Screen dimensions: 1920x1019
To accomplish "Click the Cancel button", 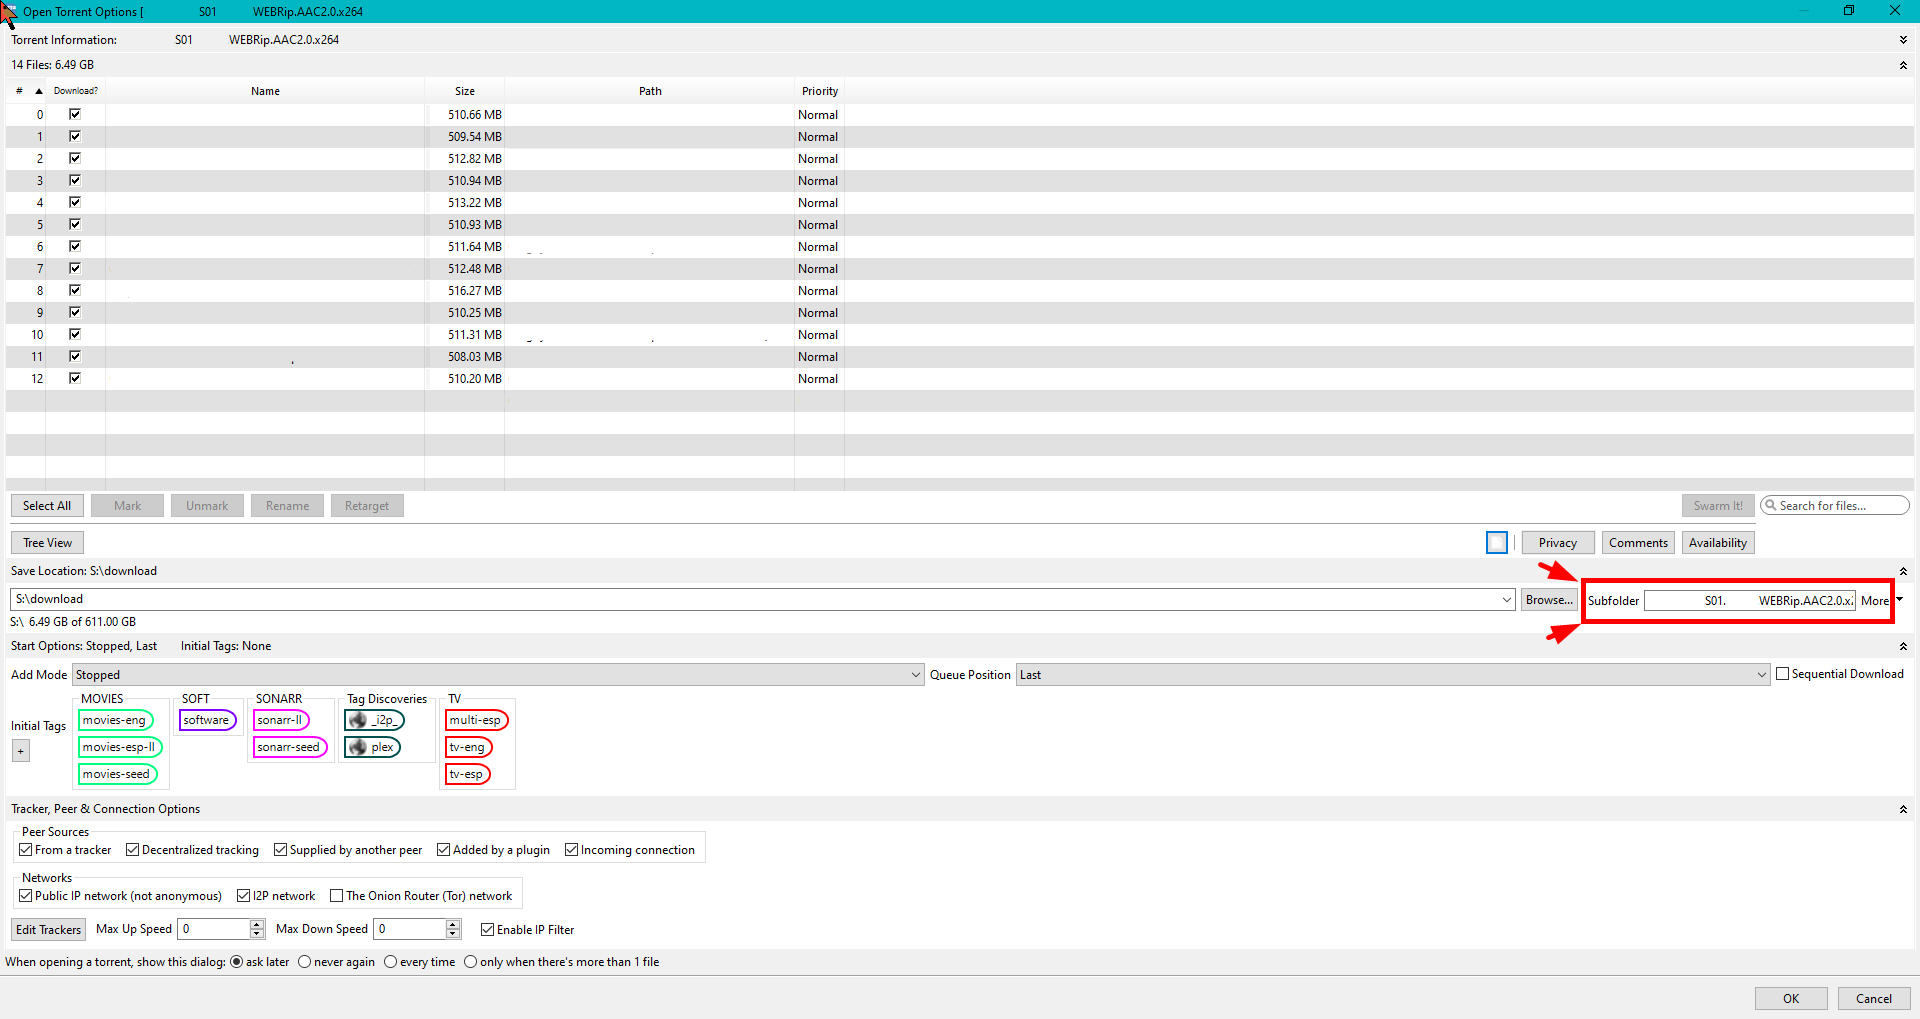I will coord(1874,998).
